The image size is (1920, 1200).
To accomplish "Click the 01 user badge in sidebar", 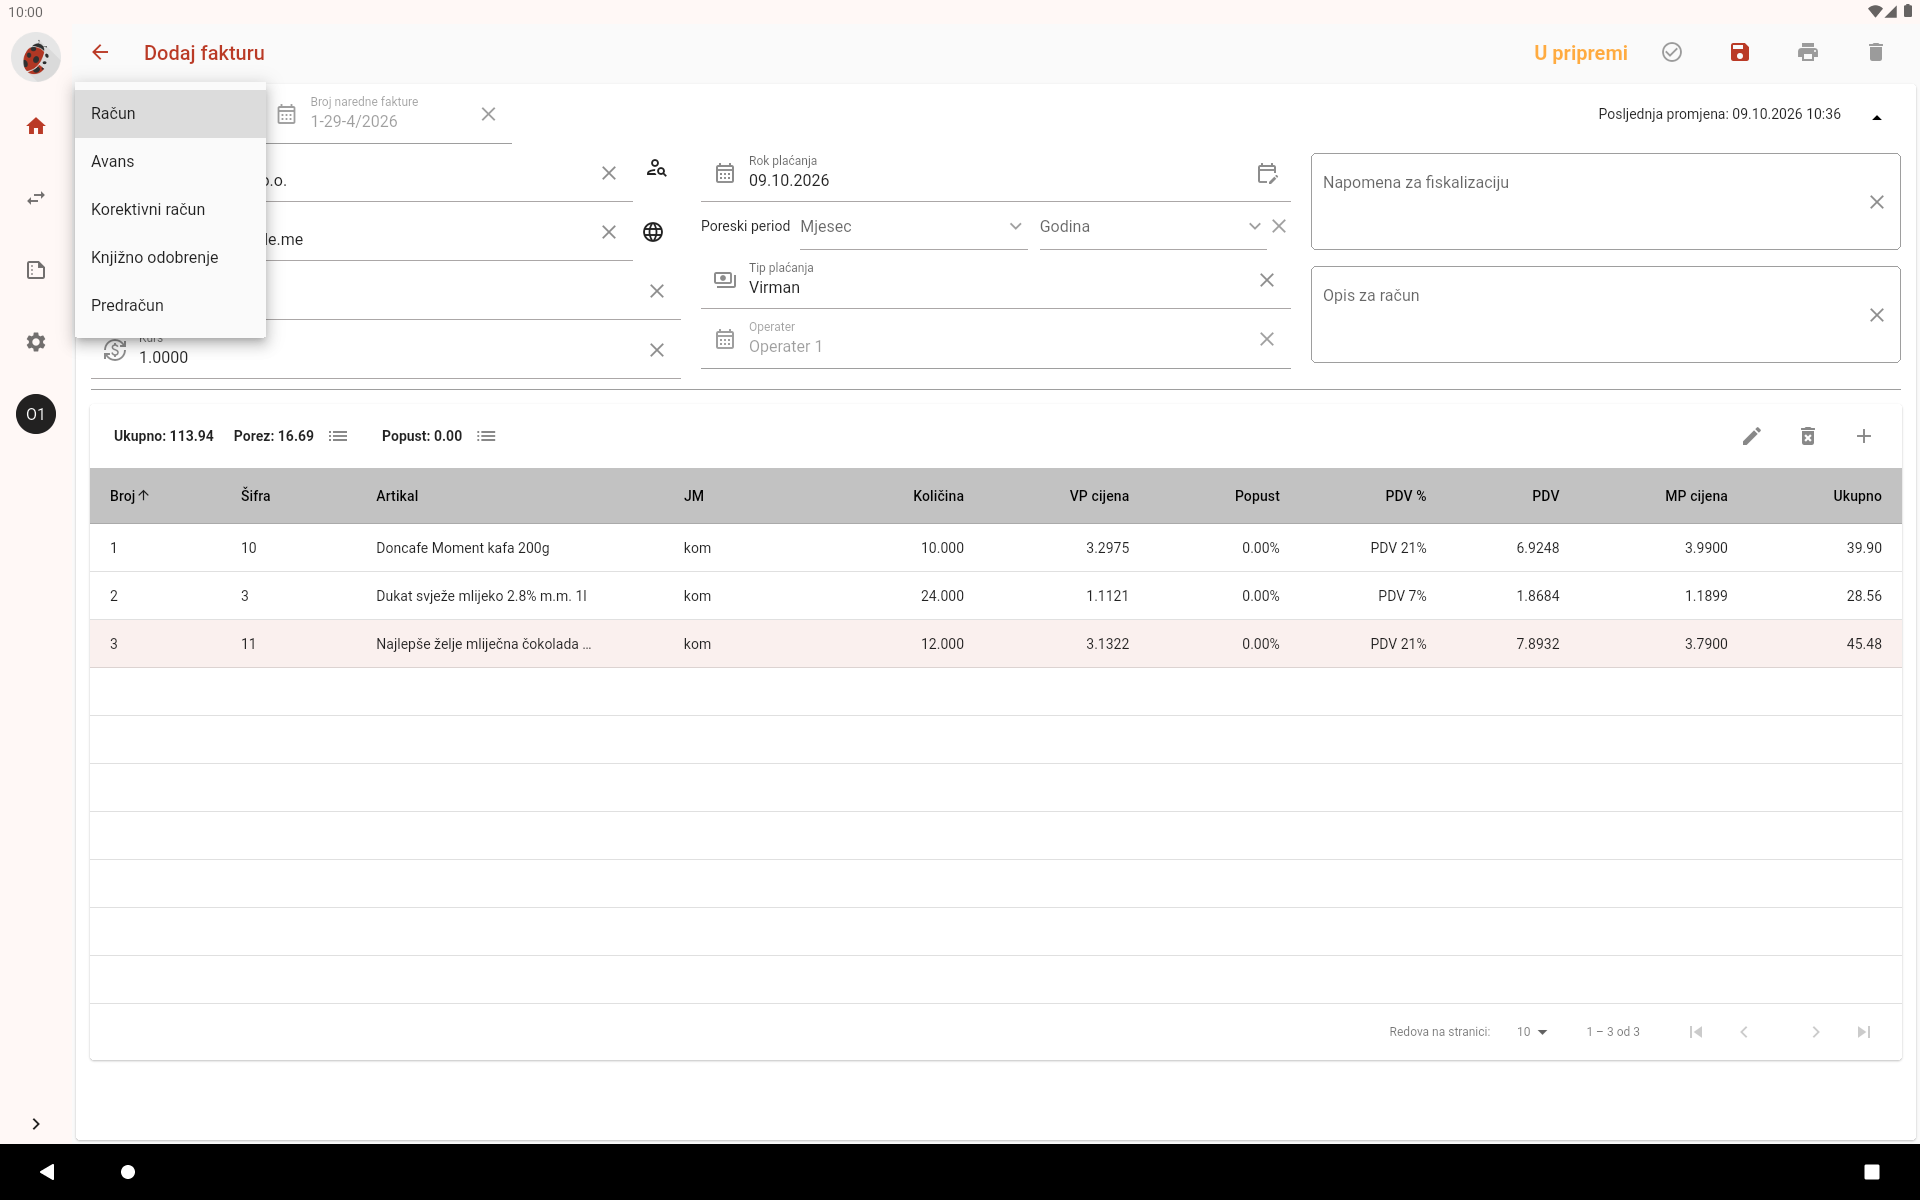I will pos(36,414).
